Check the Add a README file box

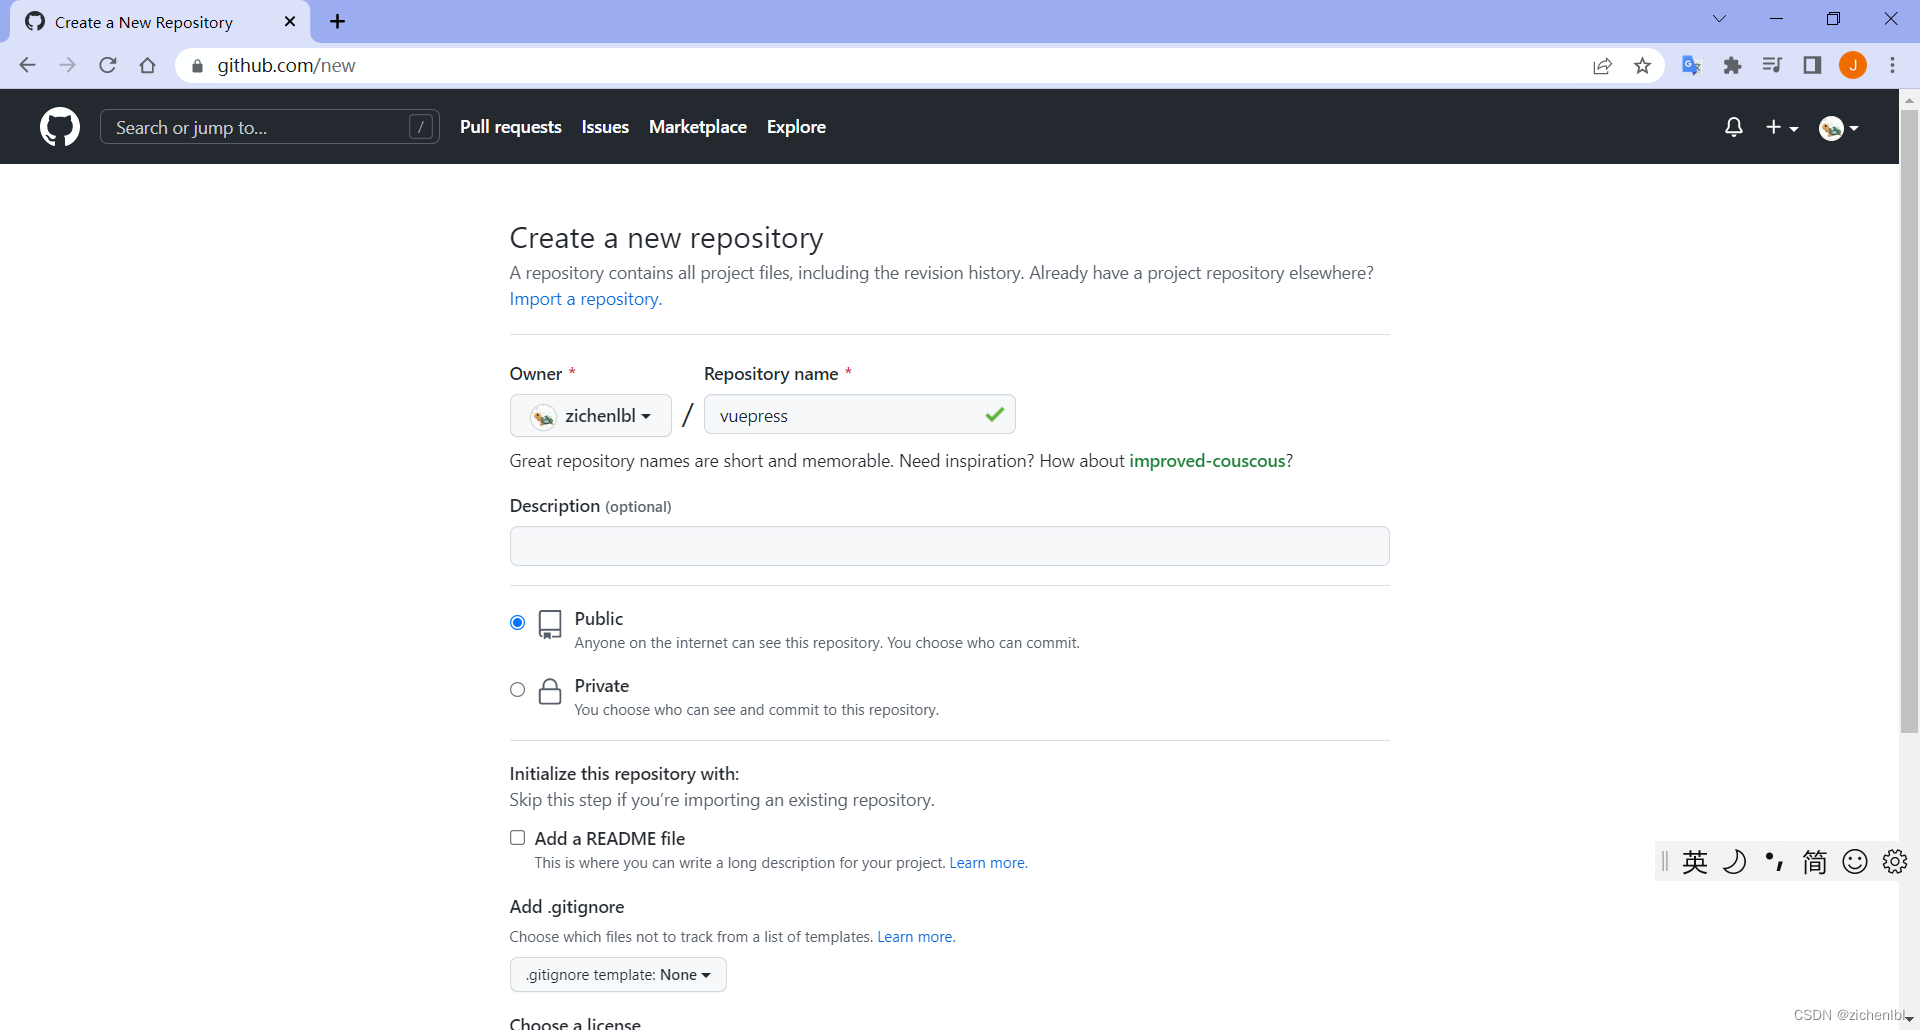pos(517,838)
